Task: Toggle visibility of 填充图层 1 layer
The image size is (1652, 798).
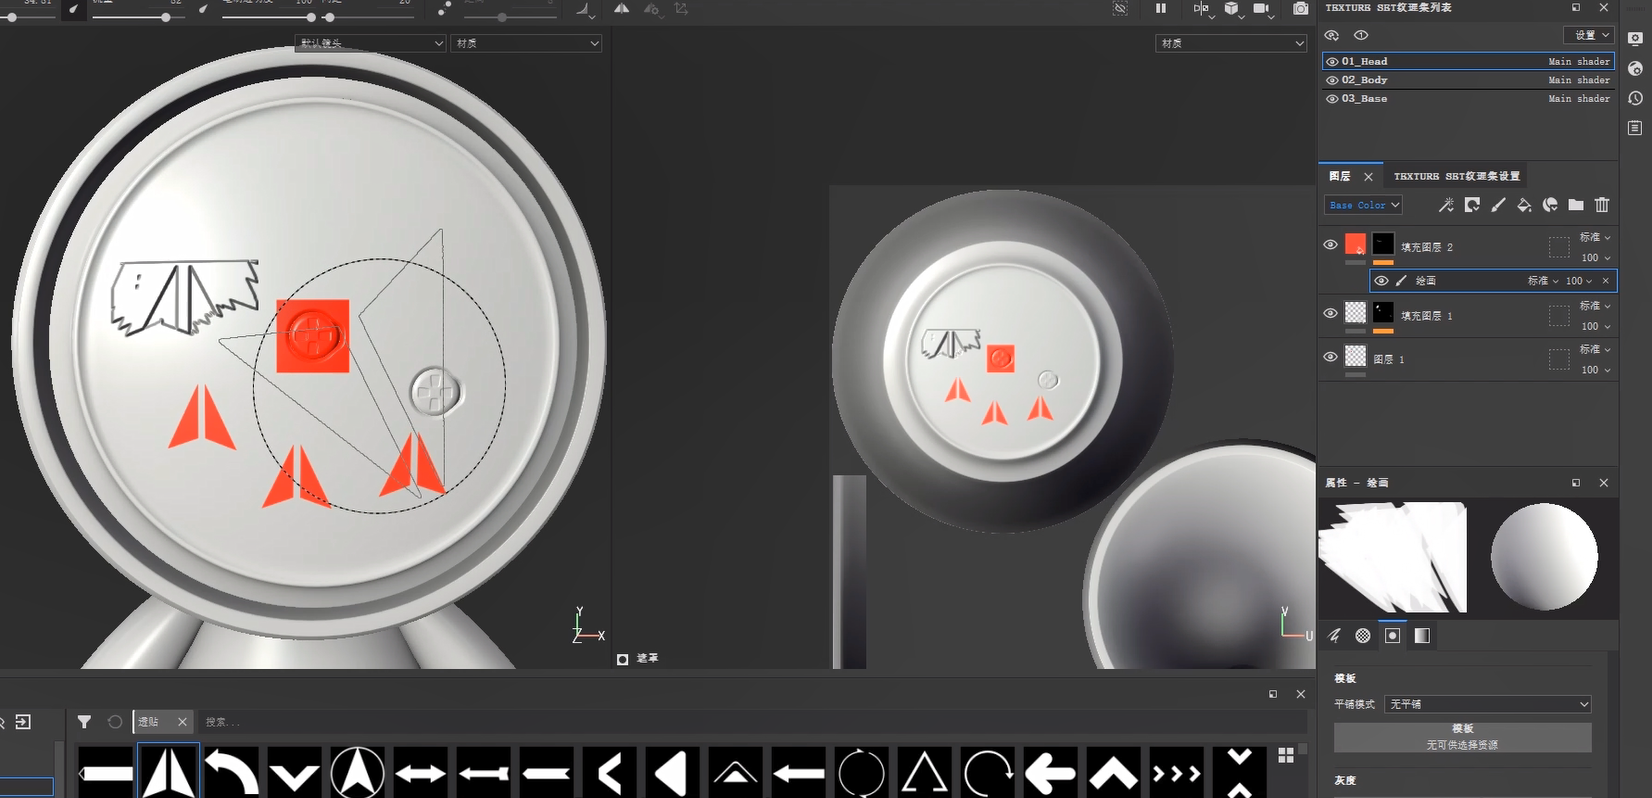Action: pyautogui.click(x=1330, y=314)
